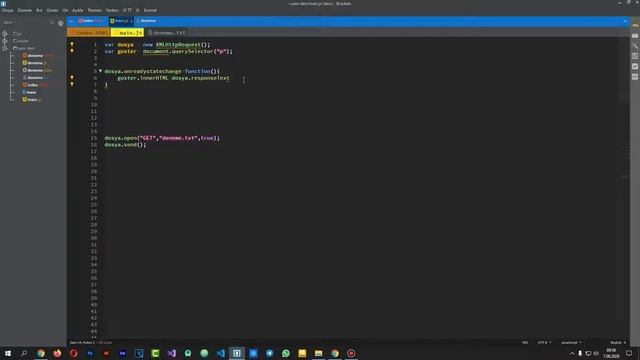The image size is (640, 360).
Task: Open WhatsApp from the taskbar
Action: point(286,353)
